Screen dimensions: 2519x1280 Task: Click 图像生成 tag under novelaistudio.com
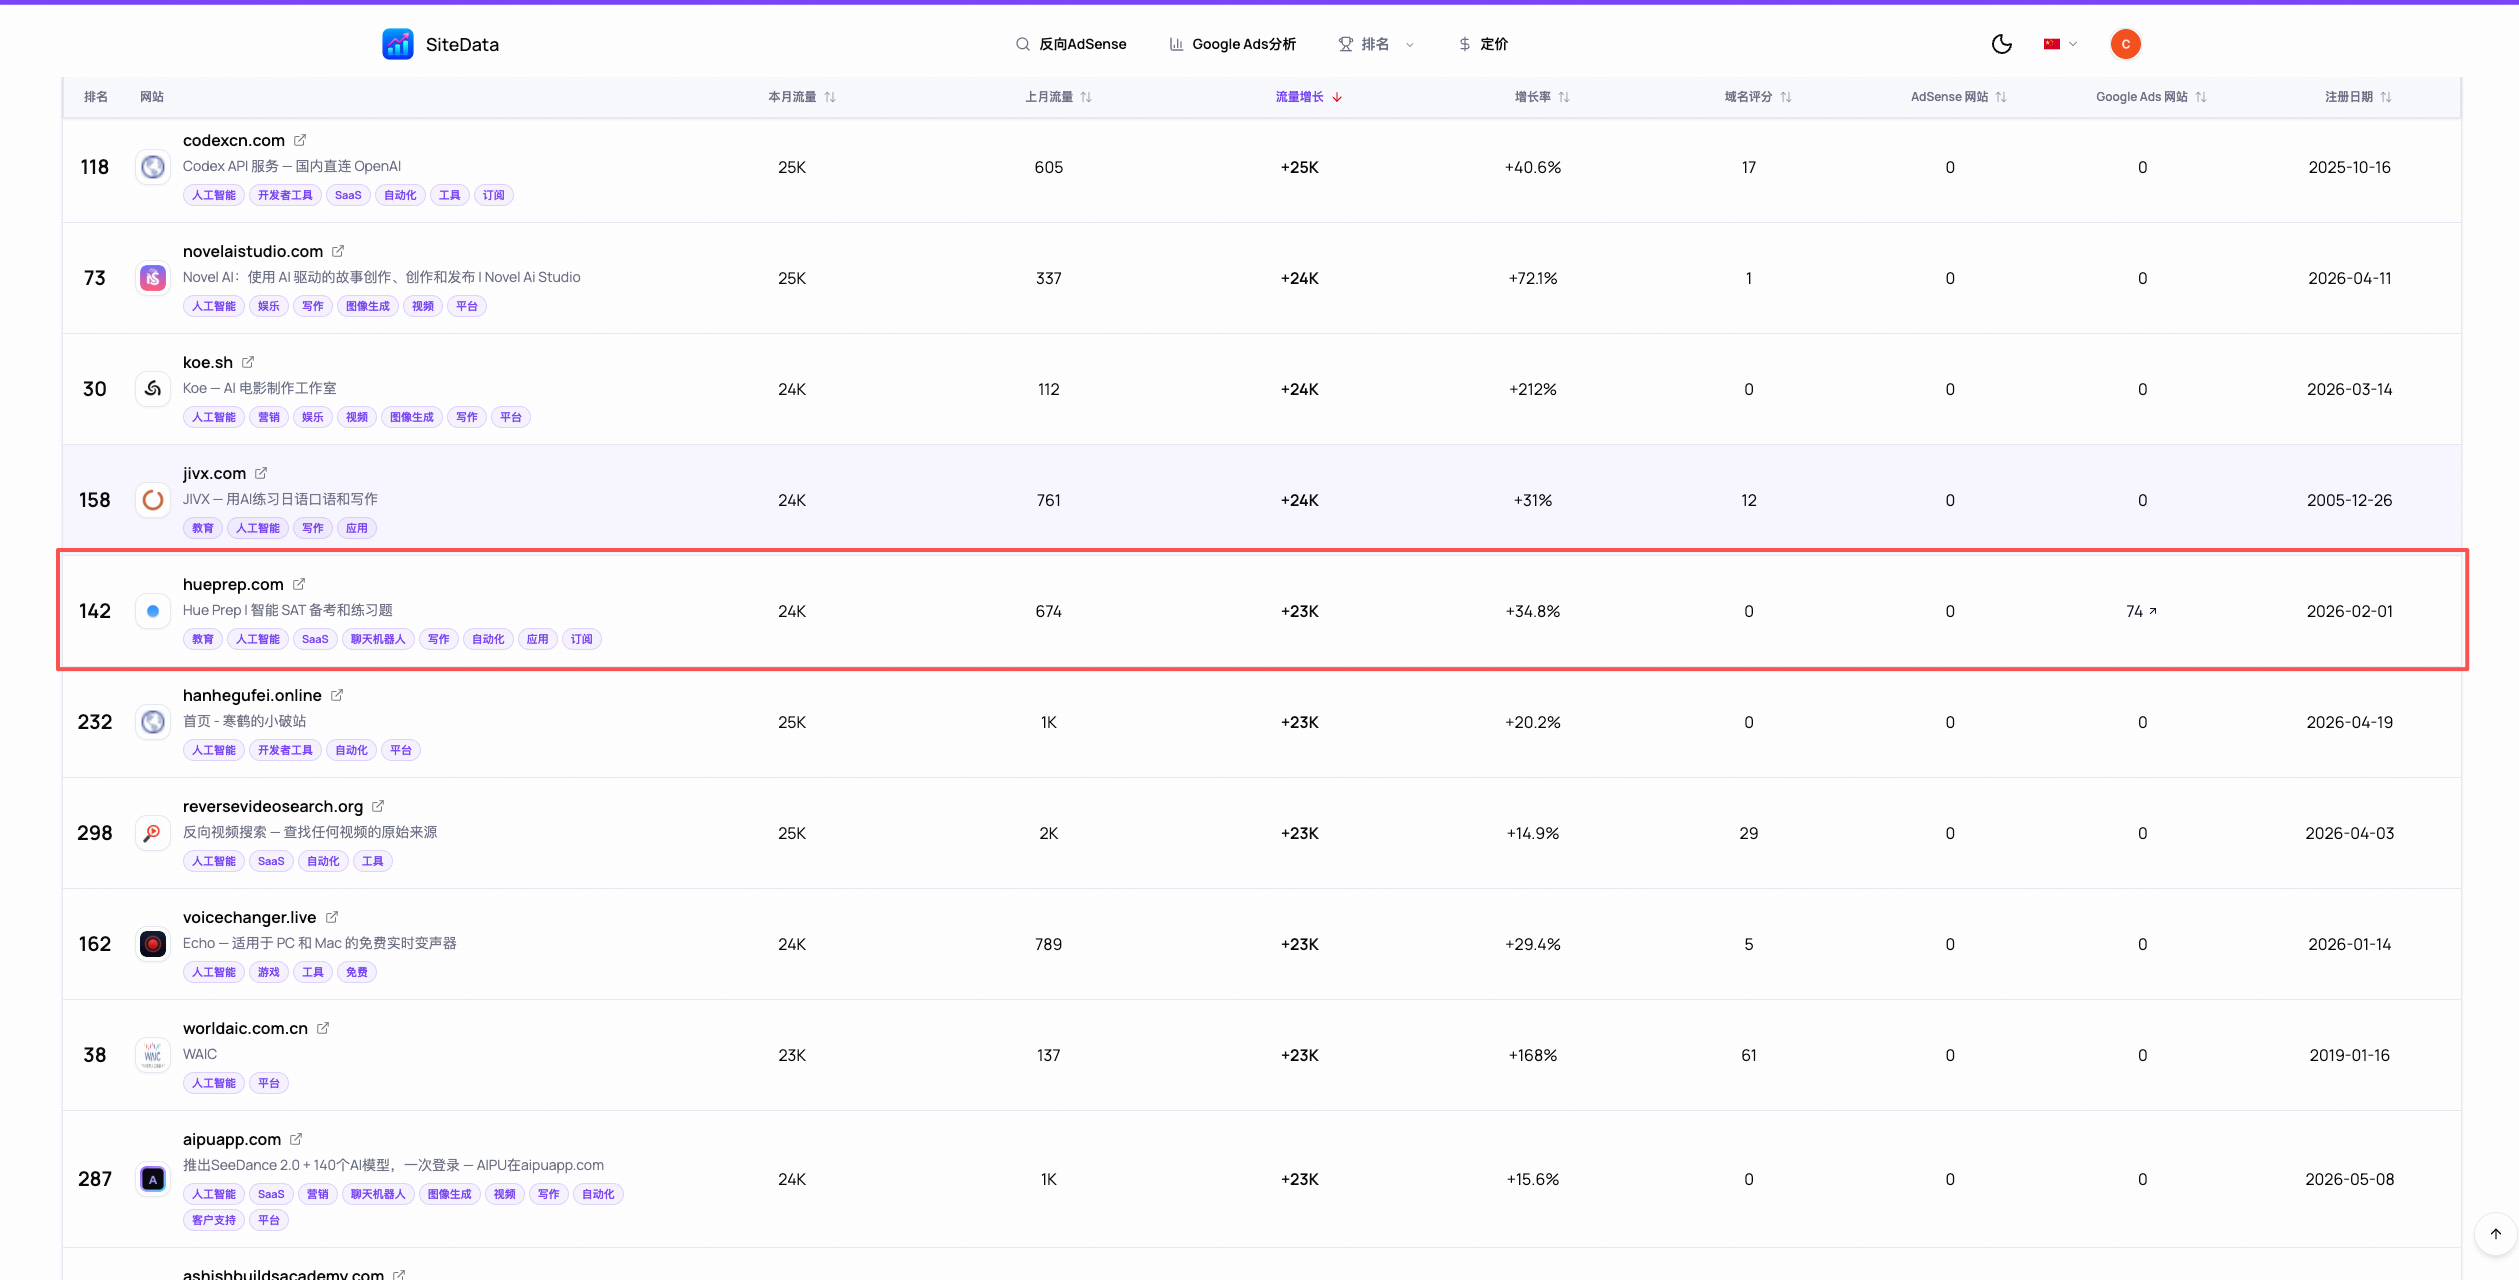coord(368,306)
